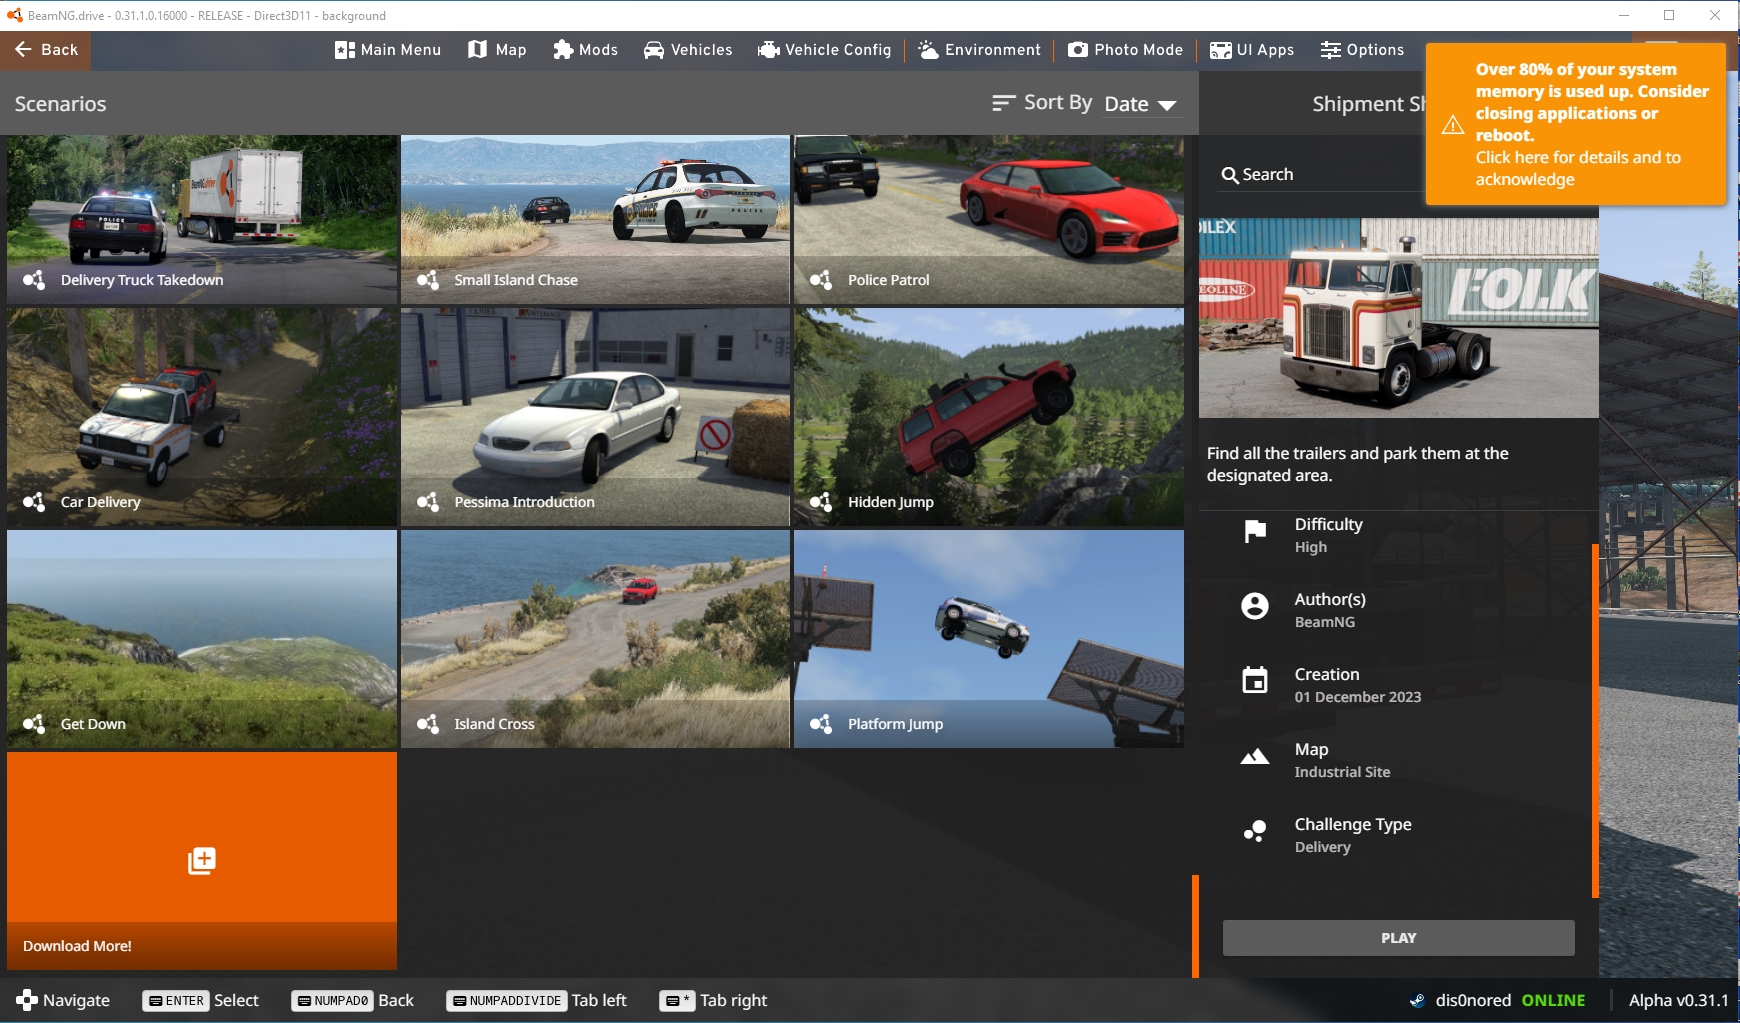Click the NUMPAD0 Back hint
The image size is (1740, 1023).
(352, 1000)
